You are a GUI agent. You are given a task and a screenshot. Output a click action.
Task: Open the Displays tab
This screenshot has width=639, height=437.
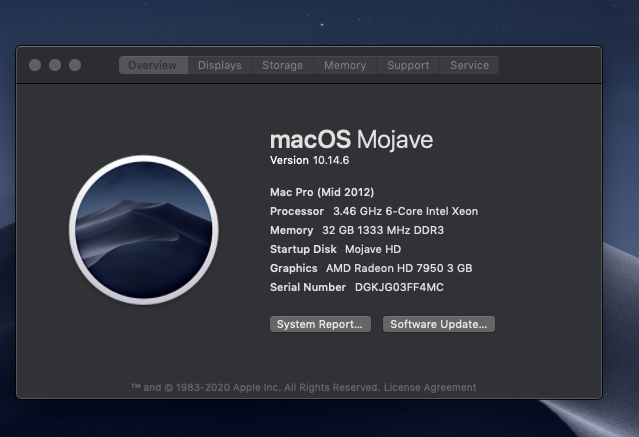(220, 65)
